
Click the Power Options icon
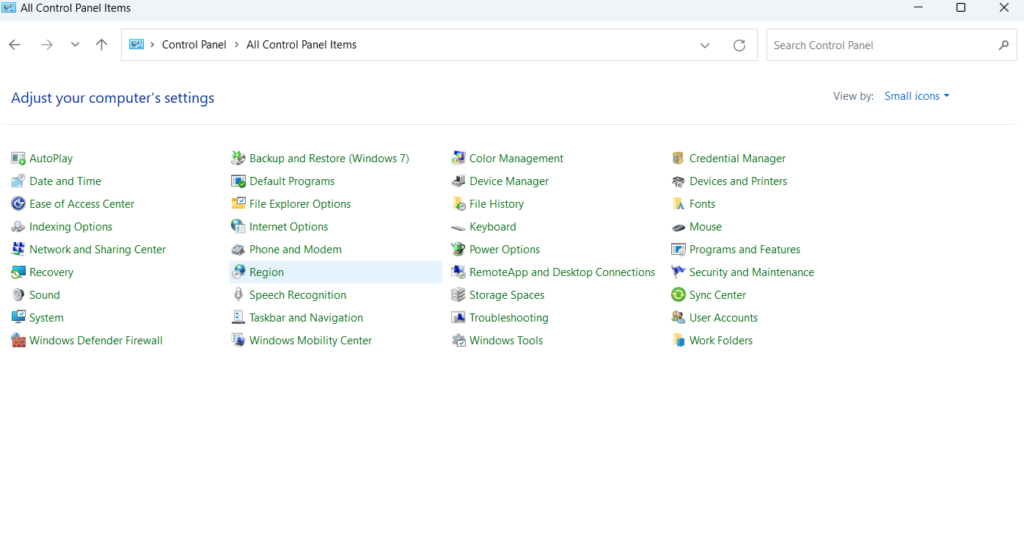tap(458, 250)
